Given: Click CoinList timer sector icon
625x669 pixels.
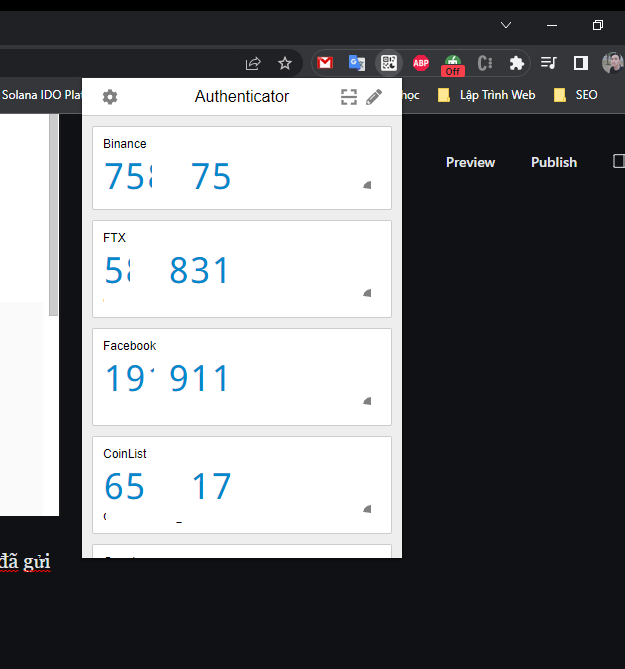Looking at the screenshot, I should [367, 509].
